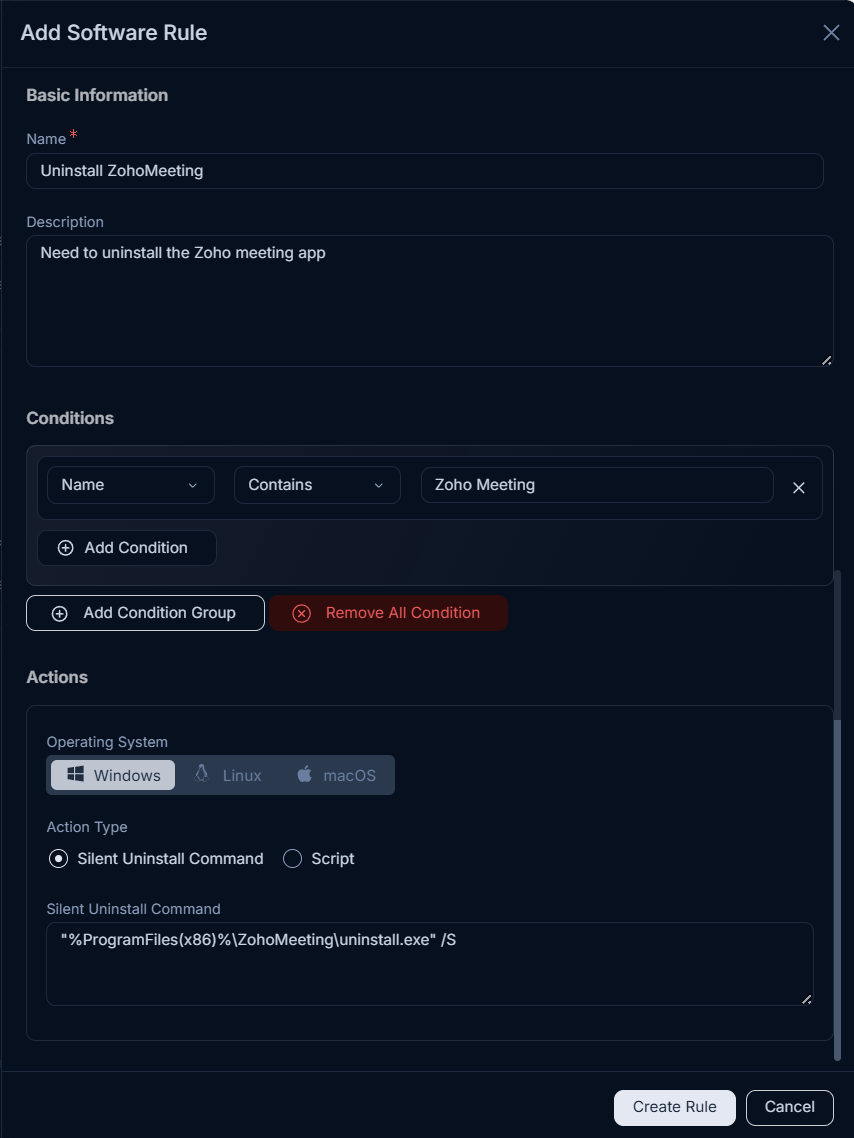
Task: Open the Contains operator dropdown
Action: [317, 485]
